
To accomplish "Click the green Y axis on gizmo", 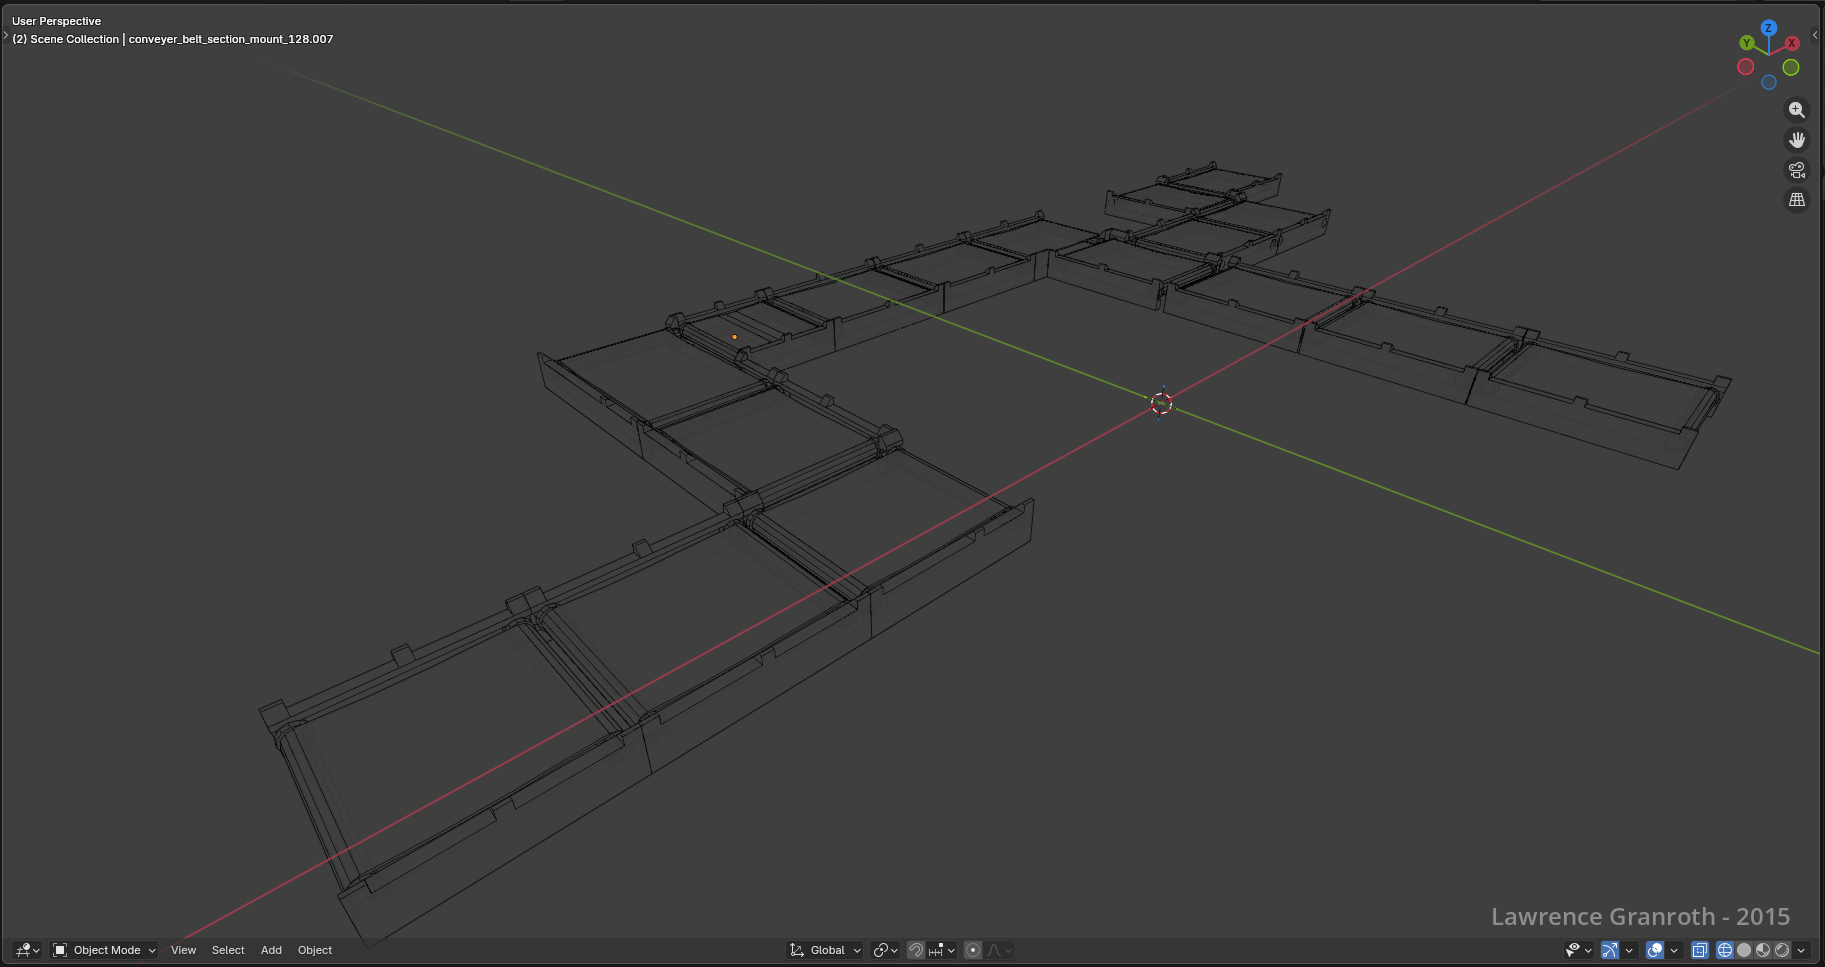I will [1746, 43].
